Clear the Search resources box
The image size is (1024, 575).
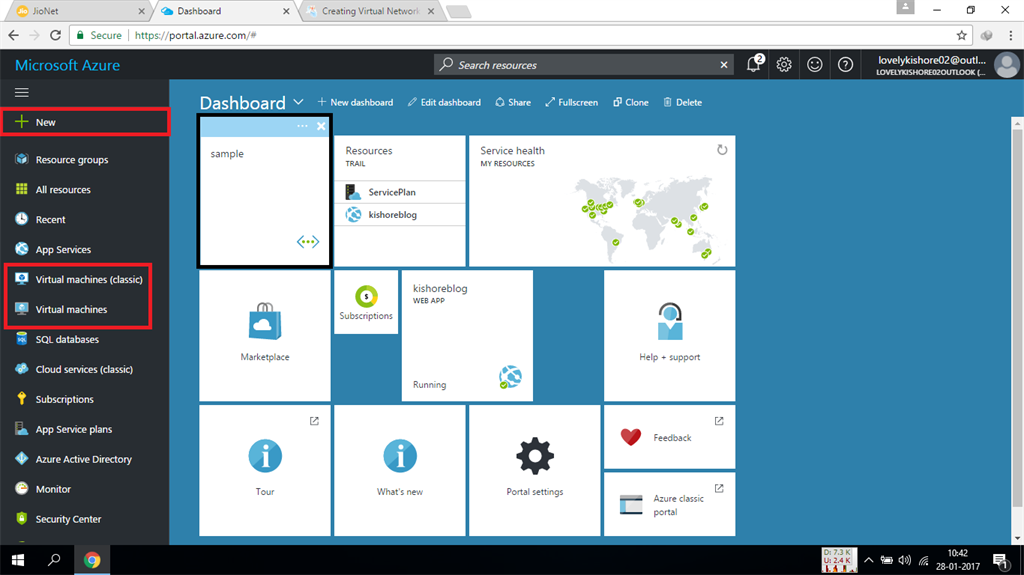point(724,65)
